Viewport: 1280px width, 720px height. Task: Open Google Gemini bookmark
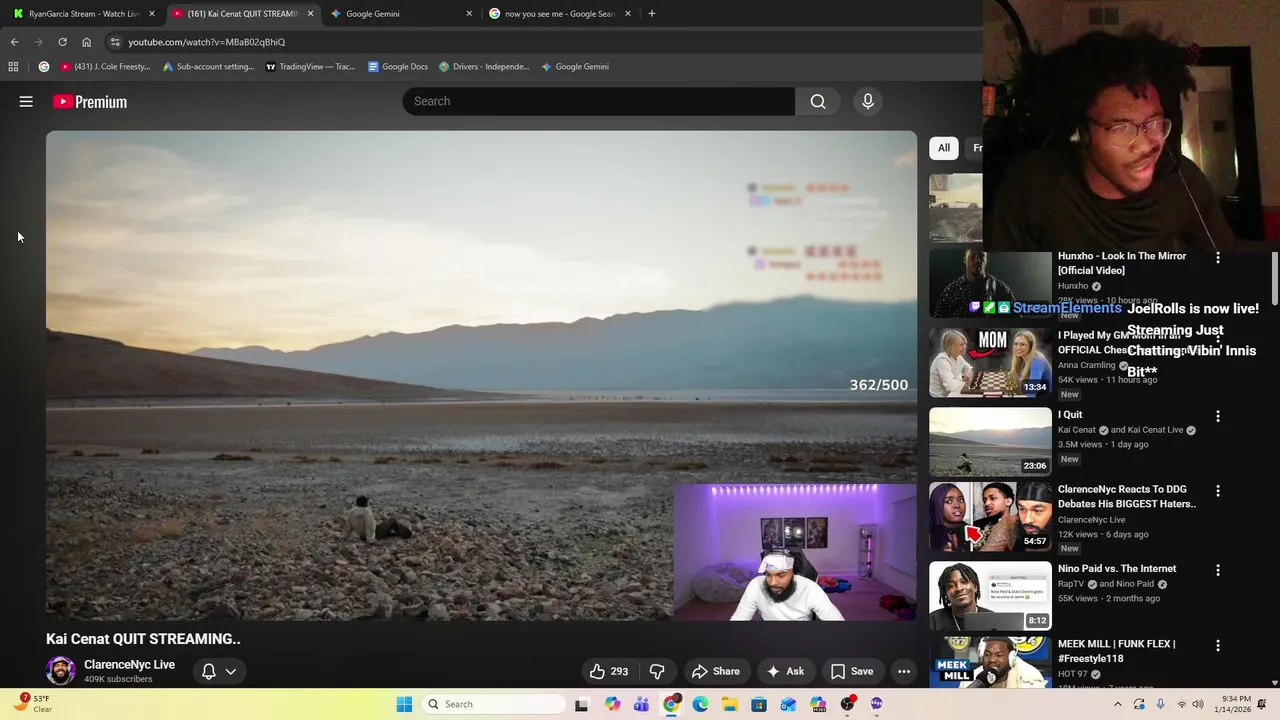(x=575, y=67)
